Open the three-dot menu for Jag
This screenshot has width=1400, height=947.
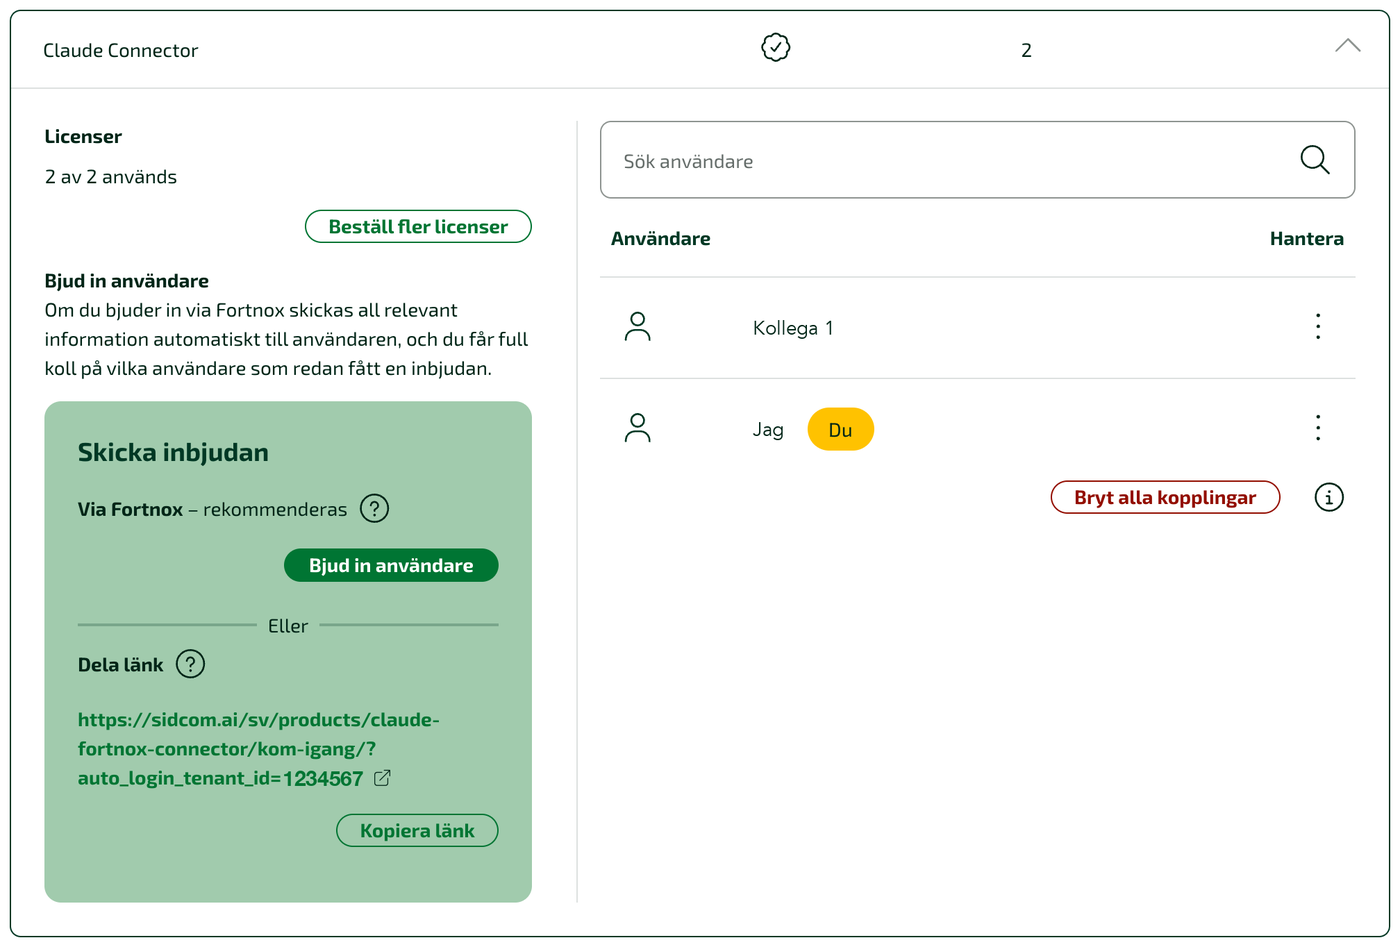[x=1318, y=428]
